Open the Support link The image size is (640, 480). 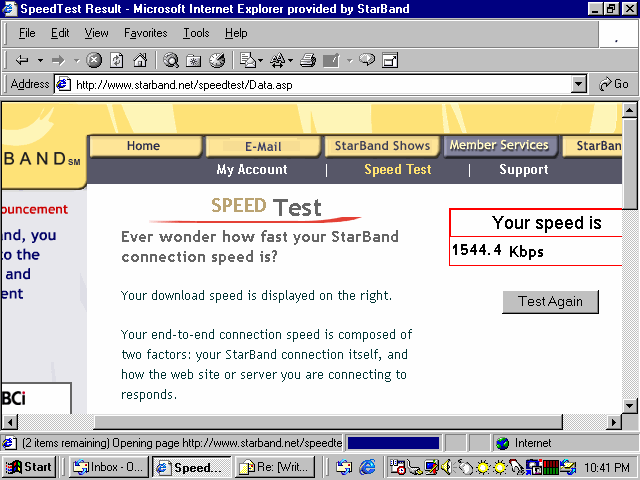[524, 169]
